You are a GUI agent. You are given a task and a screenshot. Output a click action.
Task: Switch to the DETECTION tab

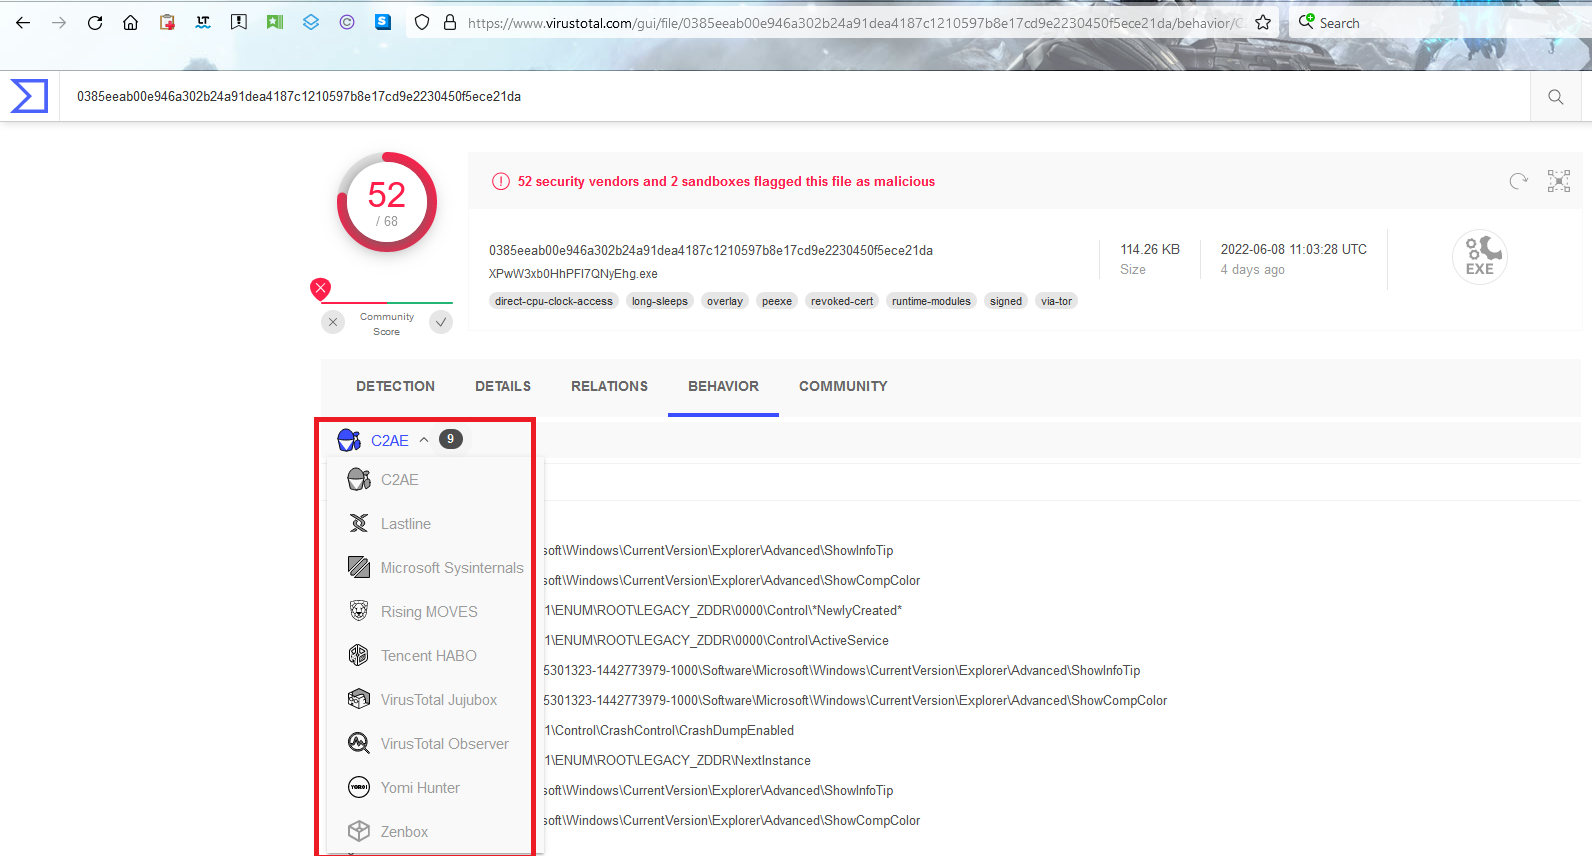click(x=396, y=386)
